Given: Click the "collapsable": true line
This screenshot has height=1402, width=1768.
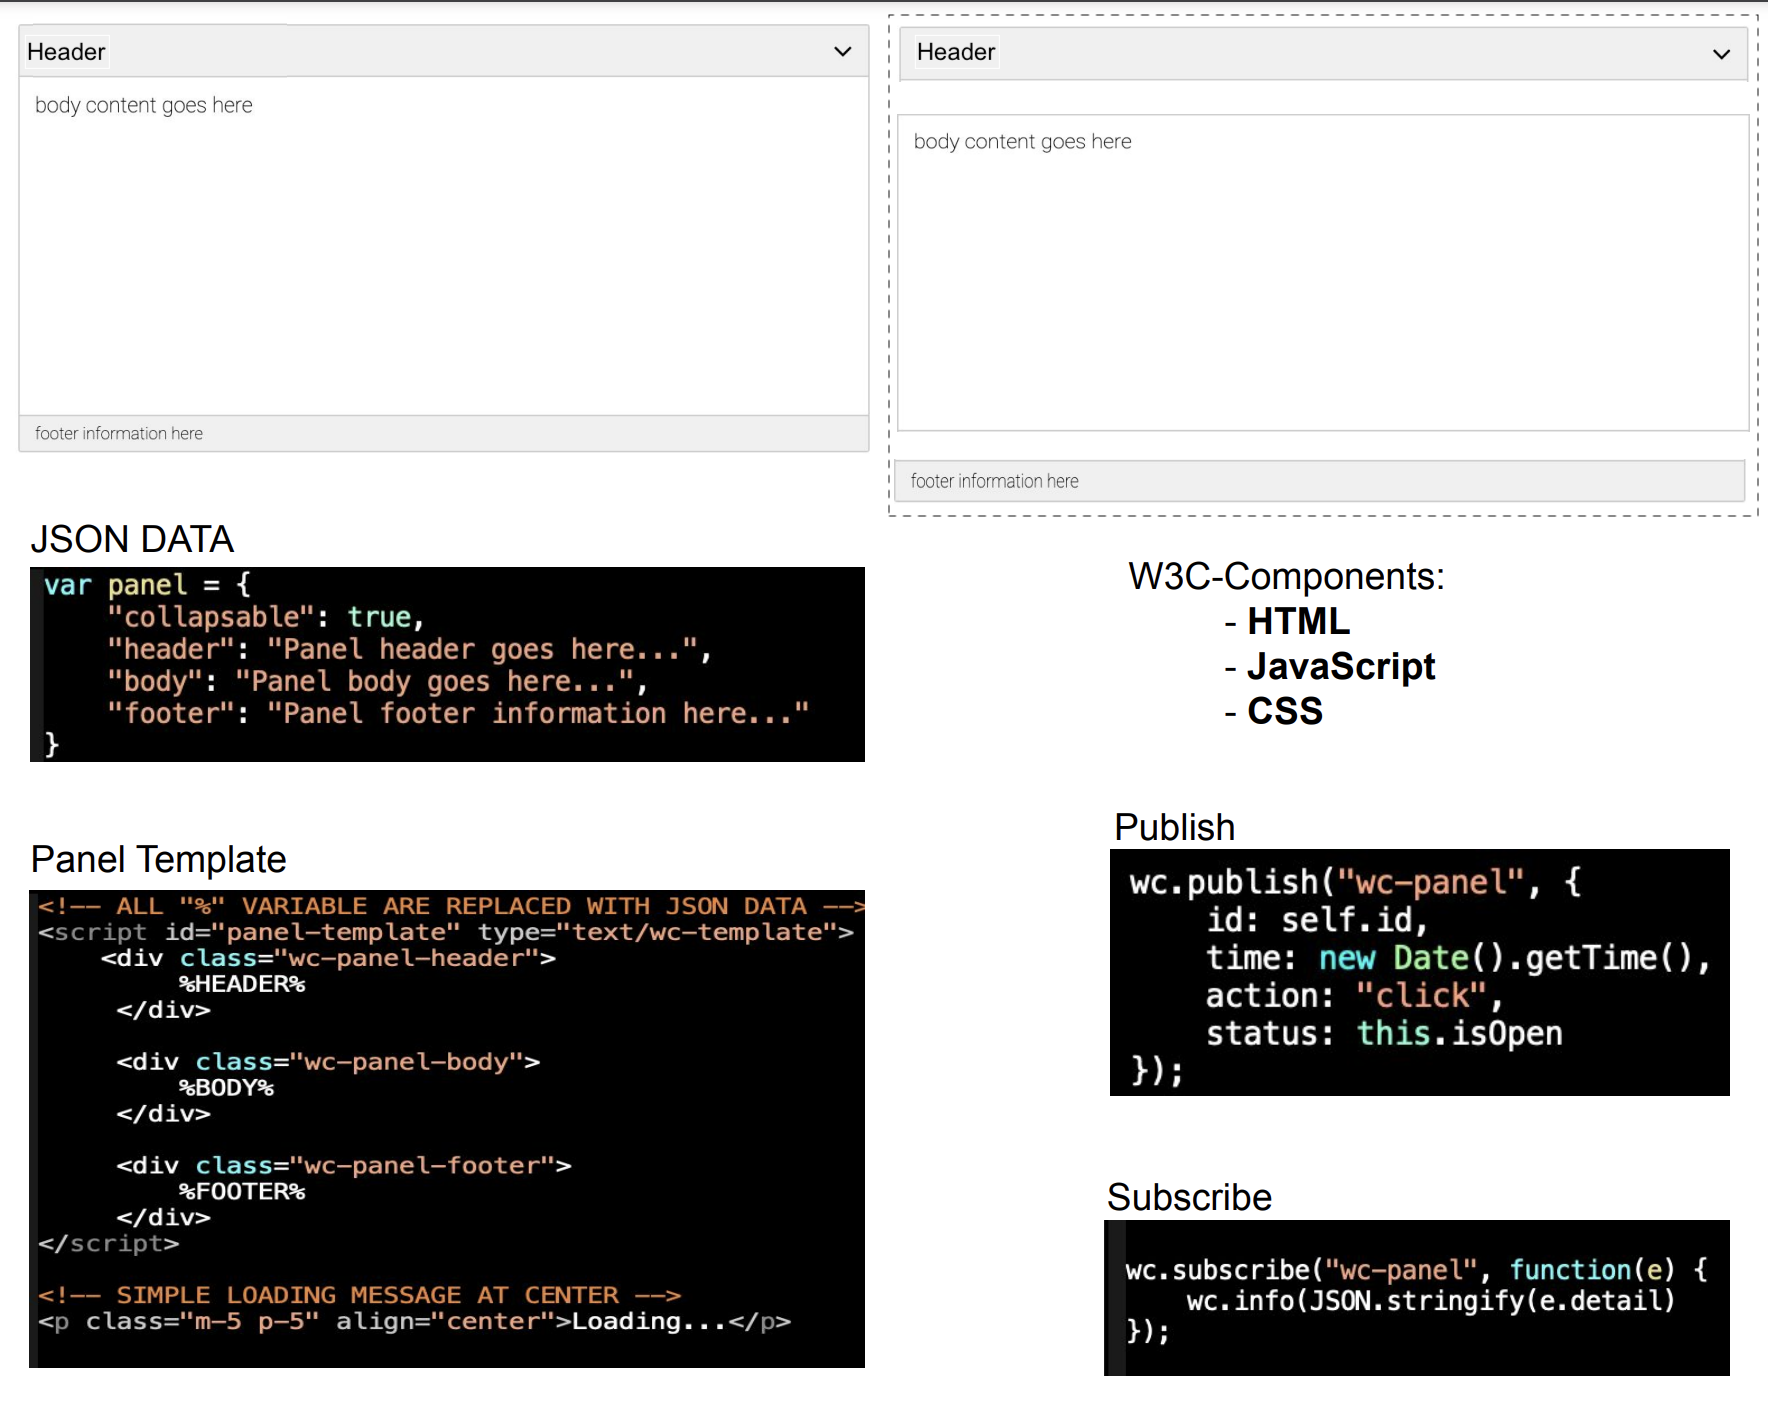Looking at the screenshot, I should (x=266, y=617).
